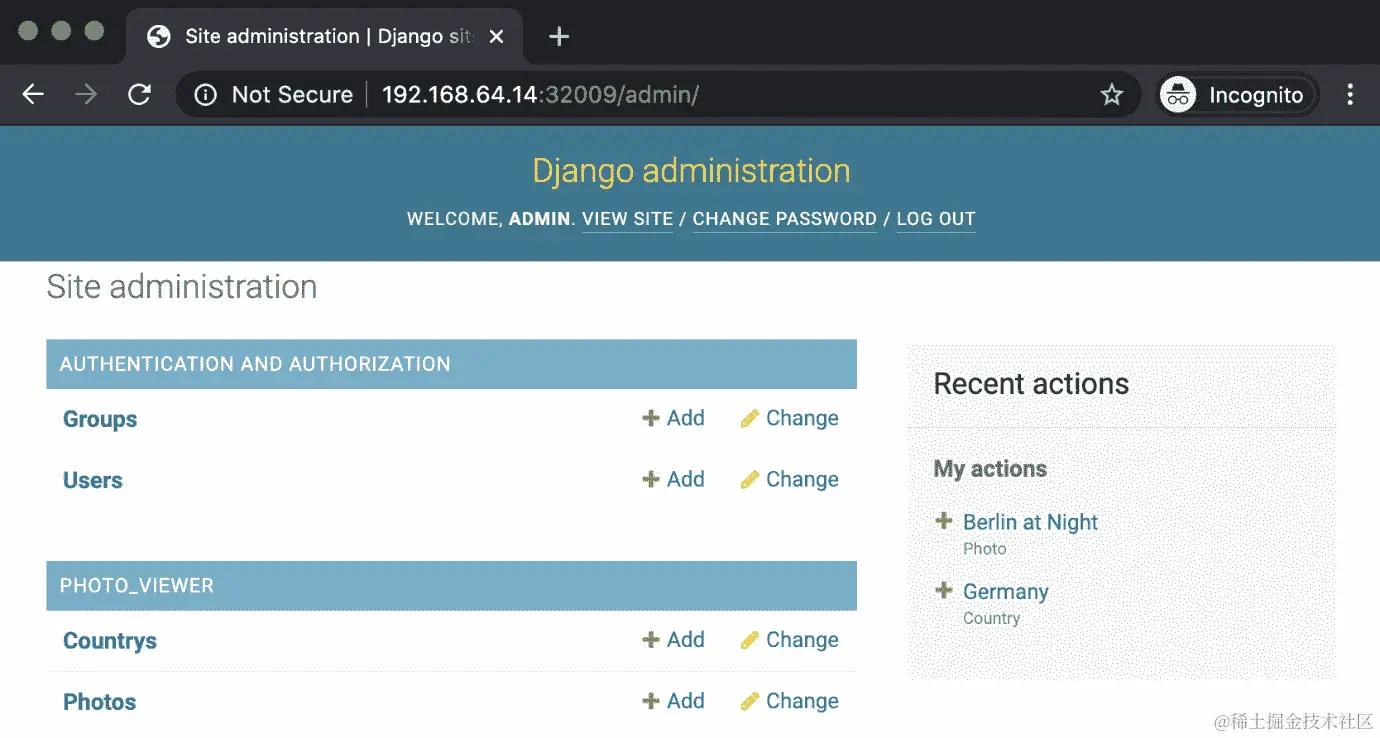This screenshot has height=738, width=1380.
Task: Open the Germany recent action
Action: (1005, 592)
